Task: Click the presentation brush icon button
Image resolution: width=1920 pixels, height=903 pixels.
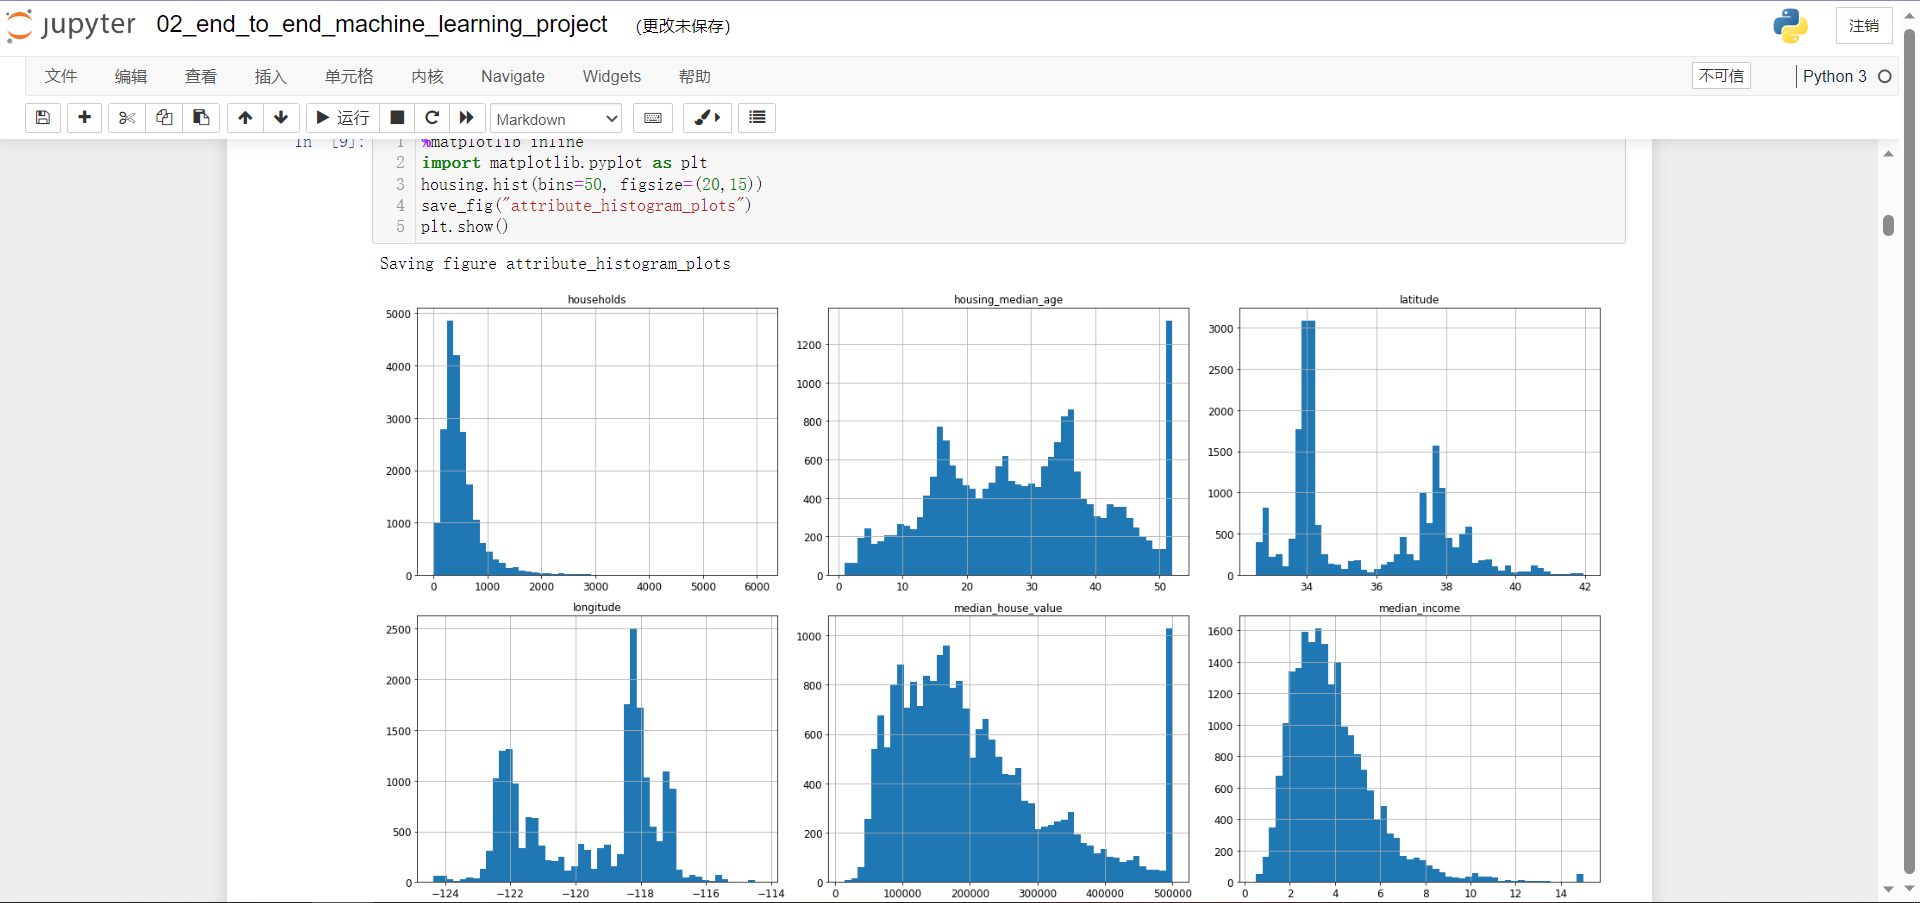Action: click(x=708, y=118)
